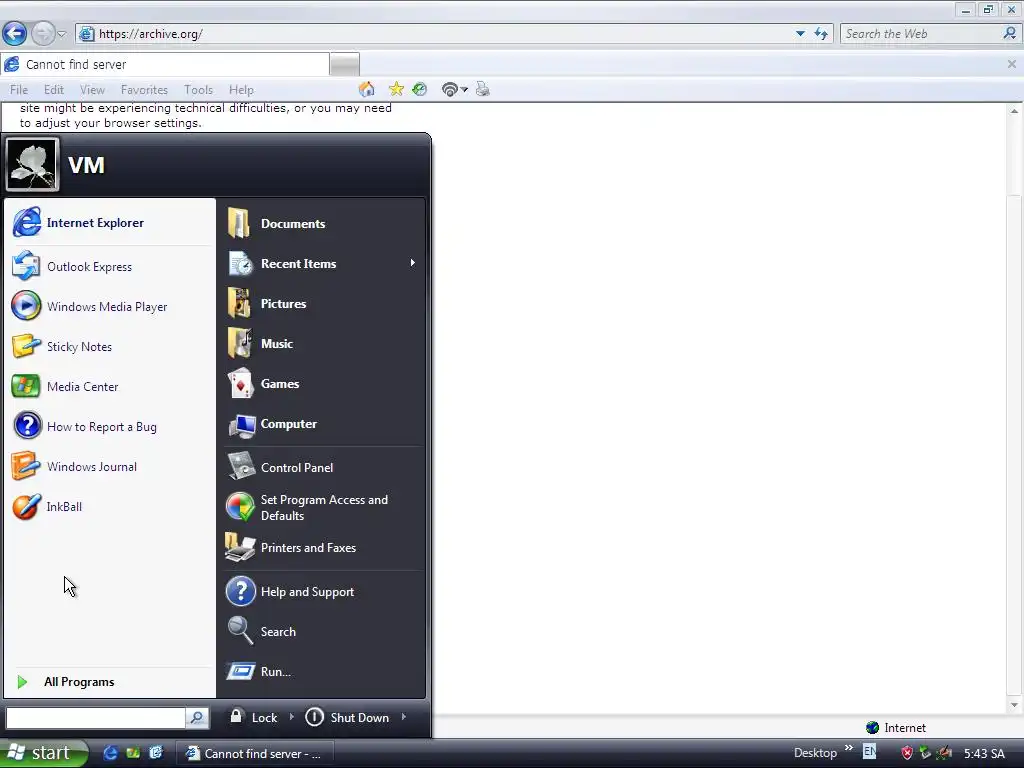
Task: Click the VM user account picture
Action: 32,165
